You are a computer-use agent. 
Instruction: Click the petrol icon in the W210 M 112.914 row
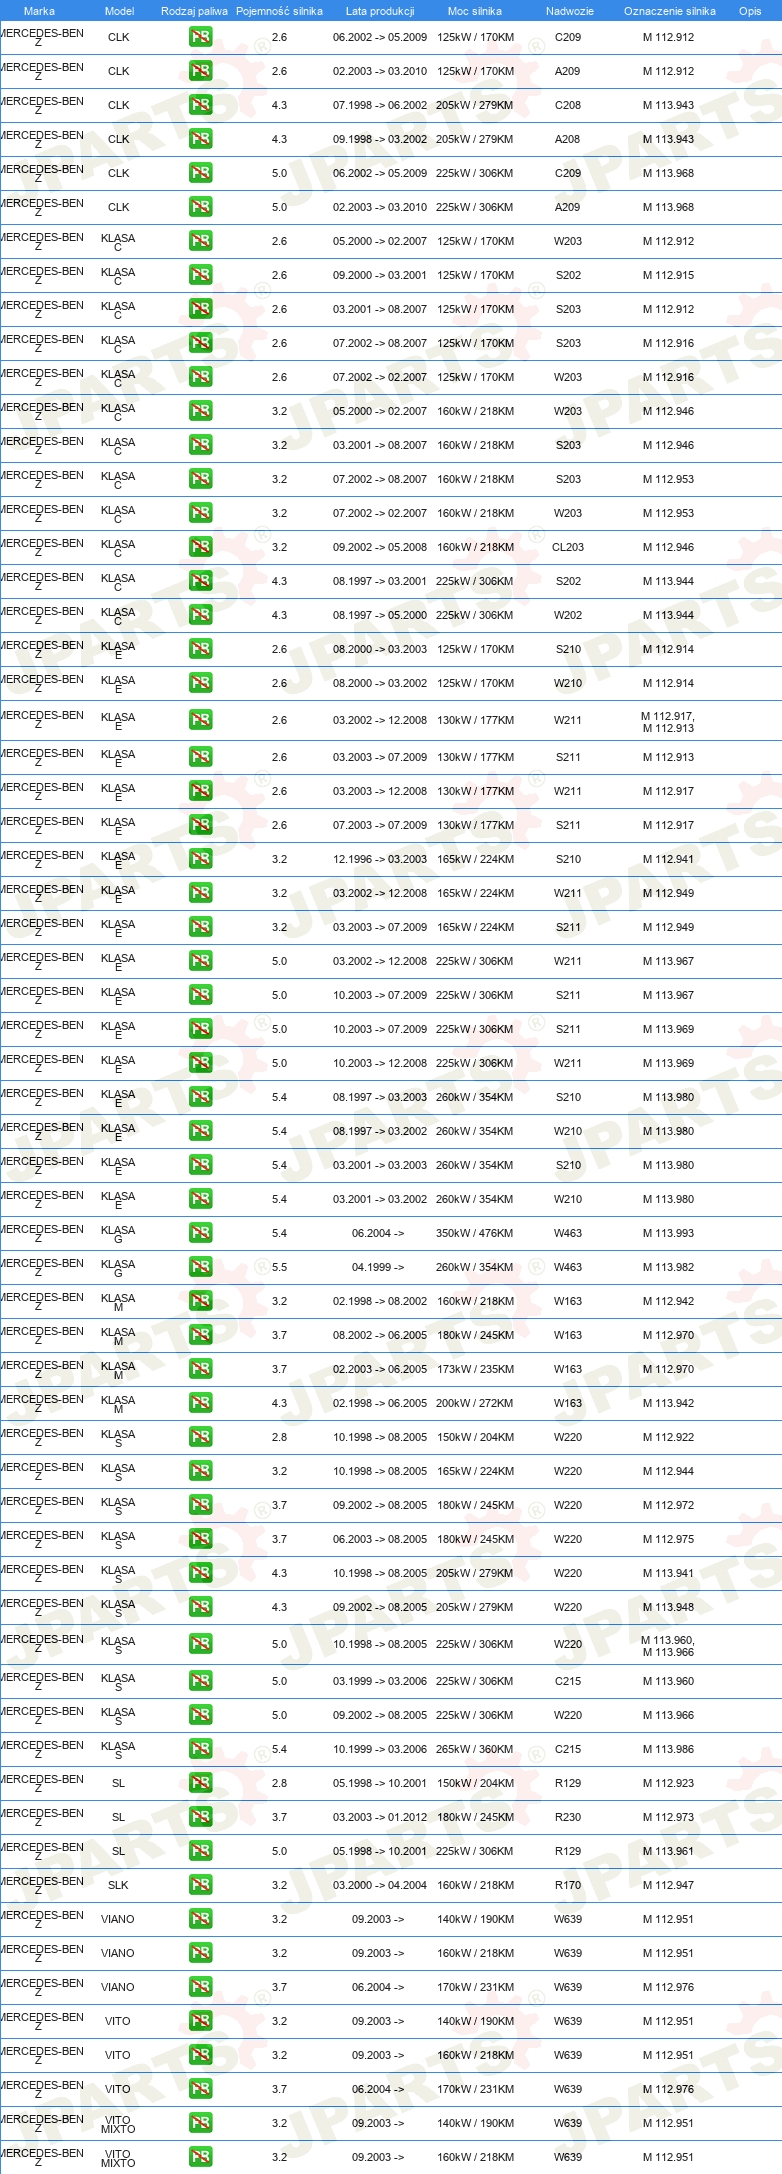click(x=200, y=683)
